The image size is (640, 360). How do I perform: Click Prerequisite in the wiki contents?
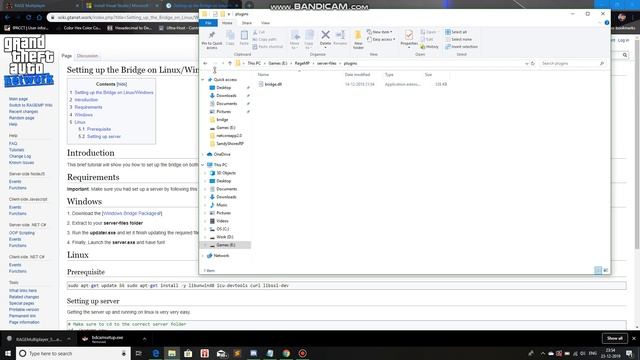coord(99,129)
